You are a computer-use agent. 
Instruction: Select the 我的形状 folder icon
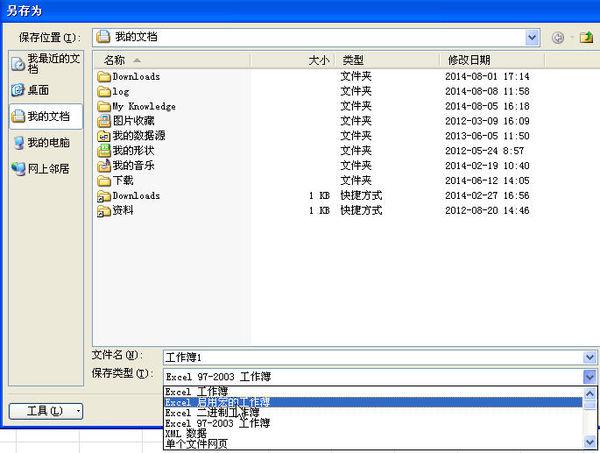tap(104, 151)
